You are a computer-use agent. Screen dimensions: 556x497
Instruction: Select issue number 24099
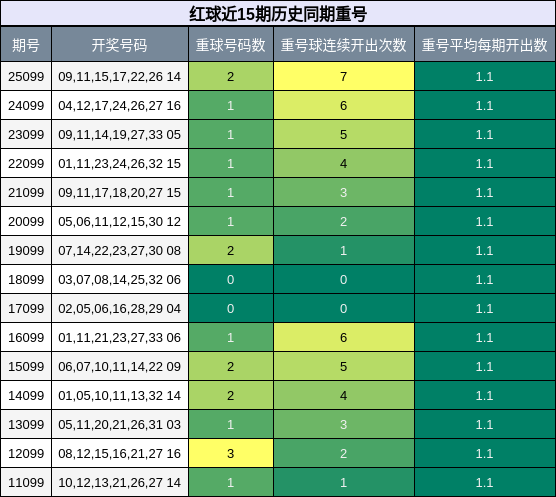[x=26, y=106]
